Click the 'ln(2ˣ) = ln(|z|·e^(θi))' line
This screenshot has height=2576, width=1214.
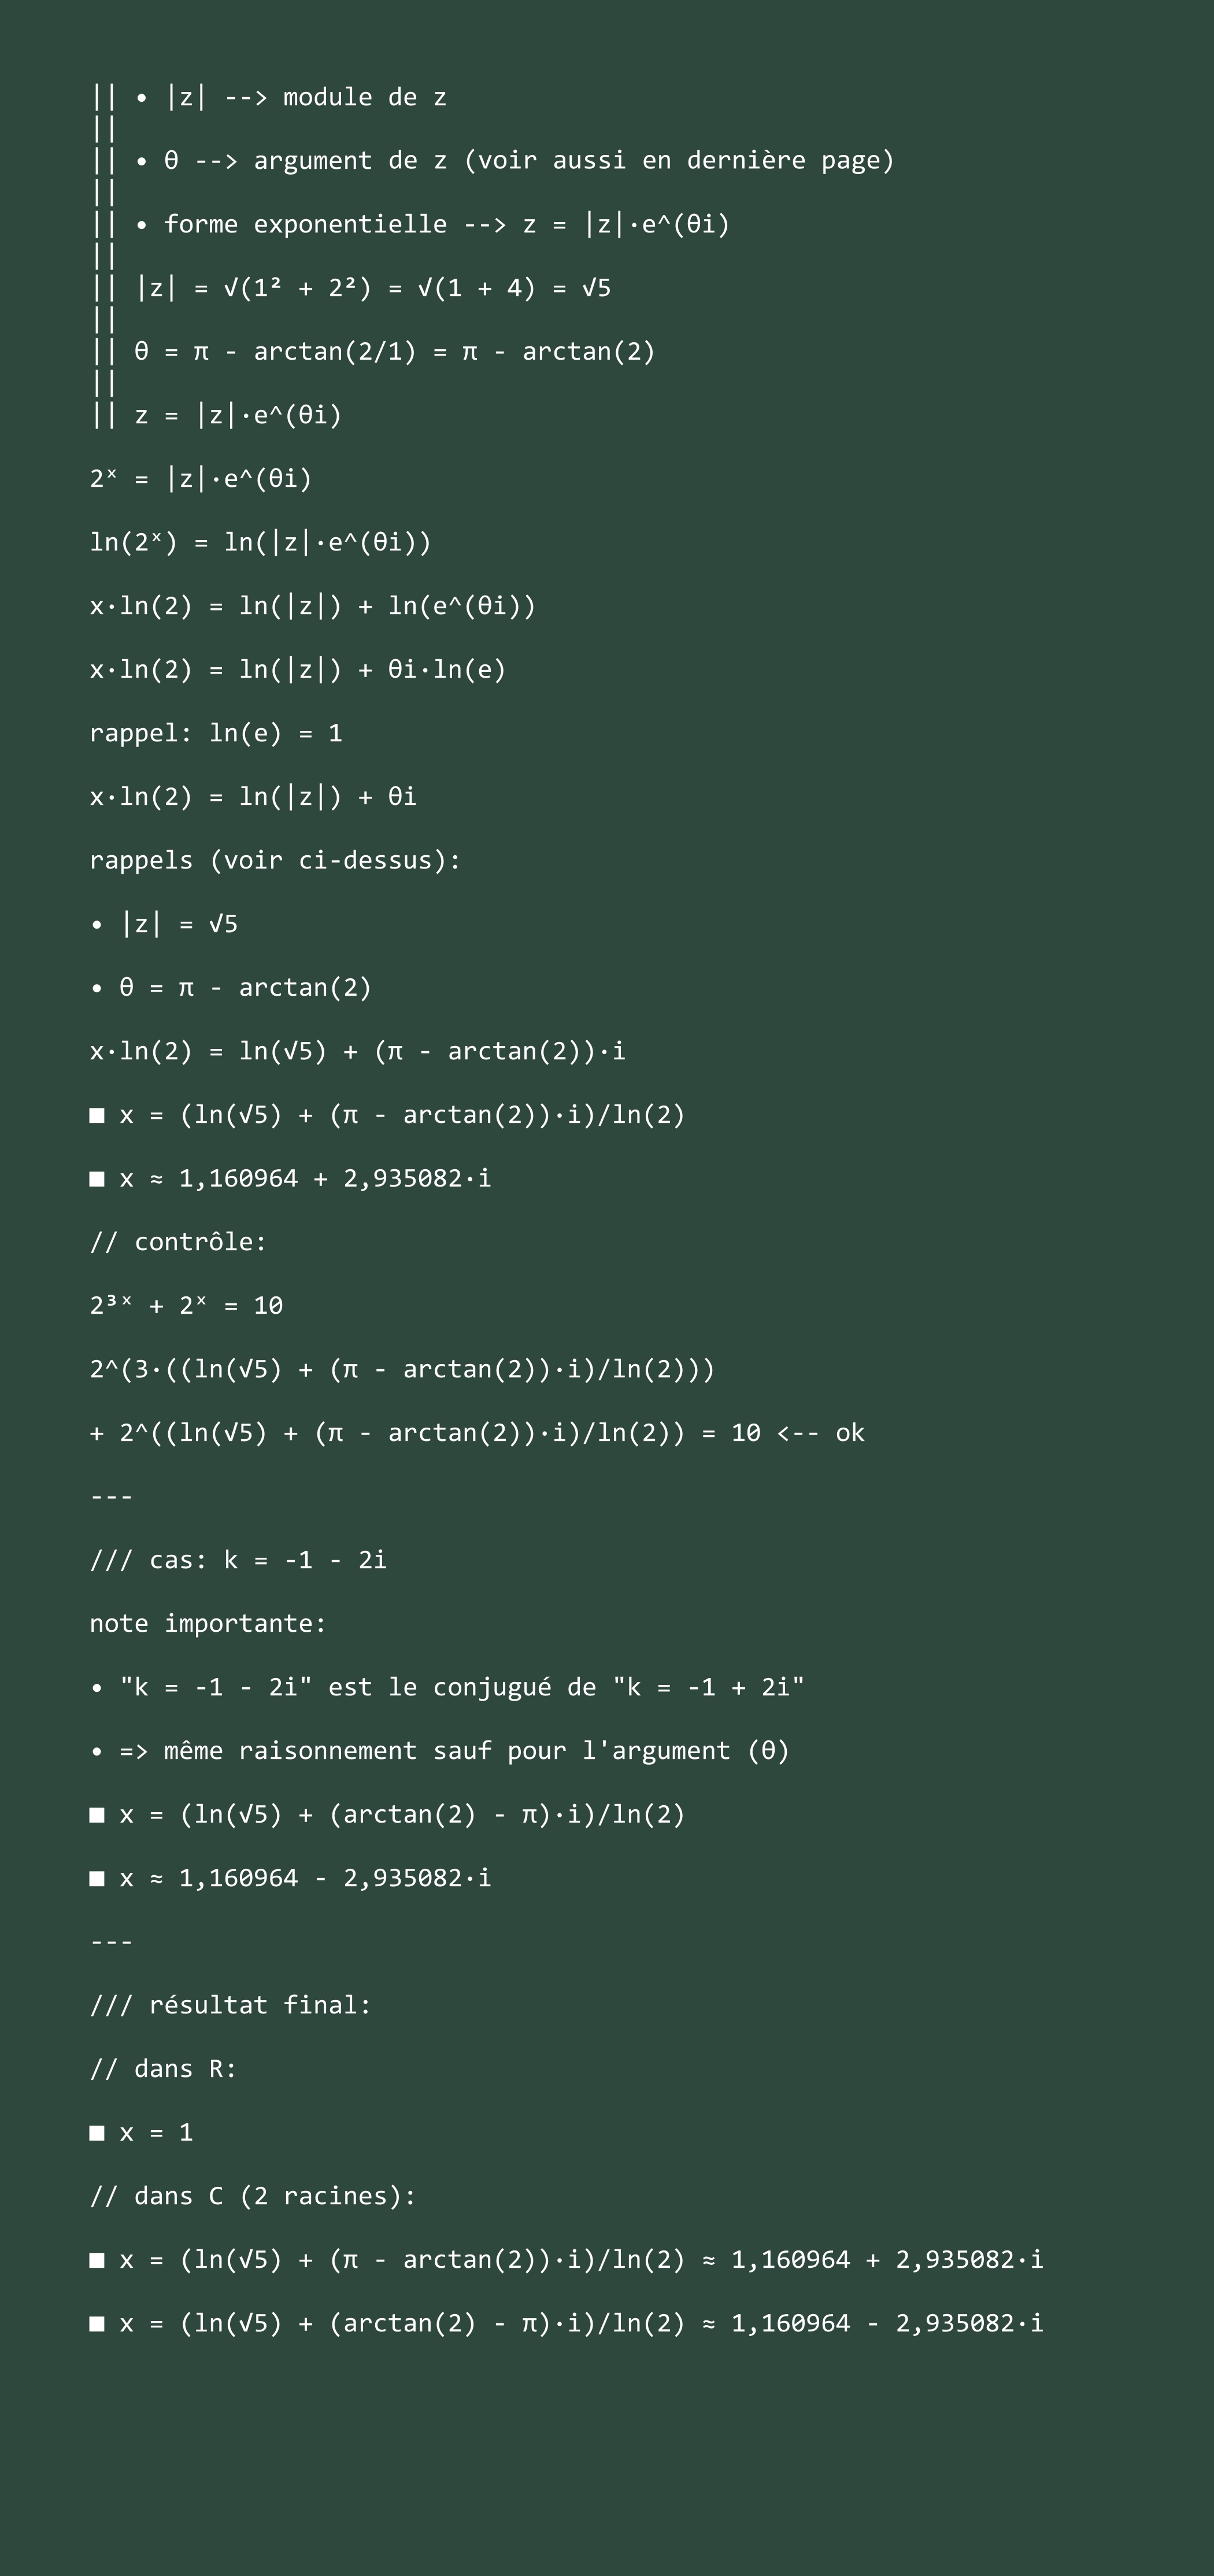point(260,542)
